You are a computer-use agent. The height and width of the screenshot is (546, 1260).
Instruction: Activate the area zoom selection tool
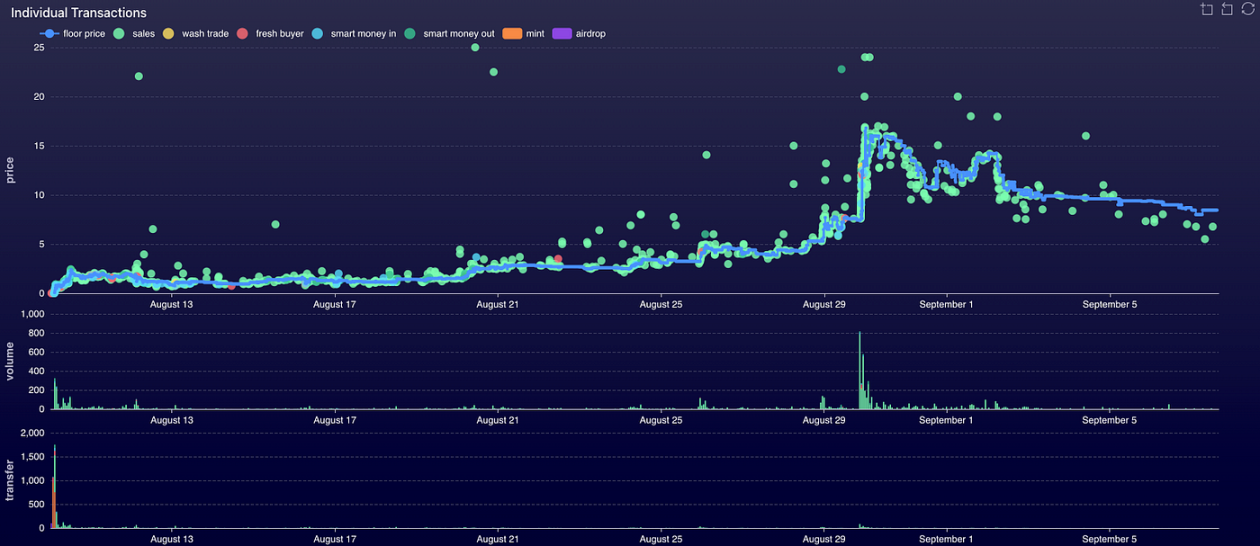pyautogui.click(x=1207, y=9)
